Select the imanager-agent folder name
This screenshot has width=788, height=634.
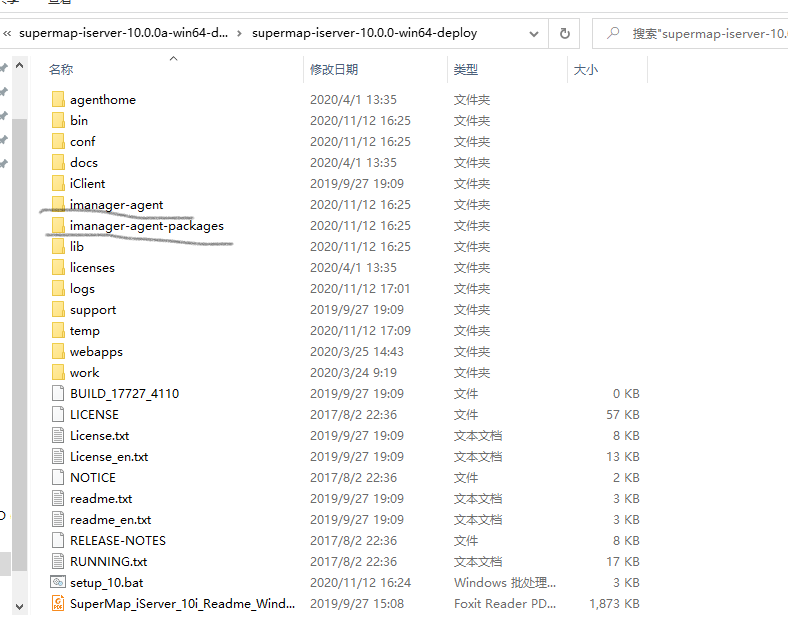pyautogui.click(x=117, y=205)
